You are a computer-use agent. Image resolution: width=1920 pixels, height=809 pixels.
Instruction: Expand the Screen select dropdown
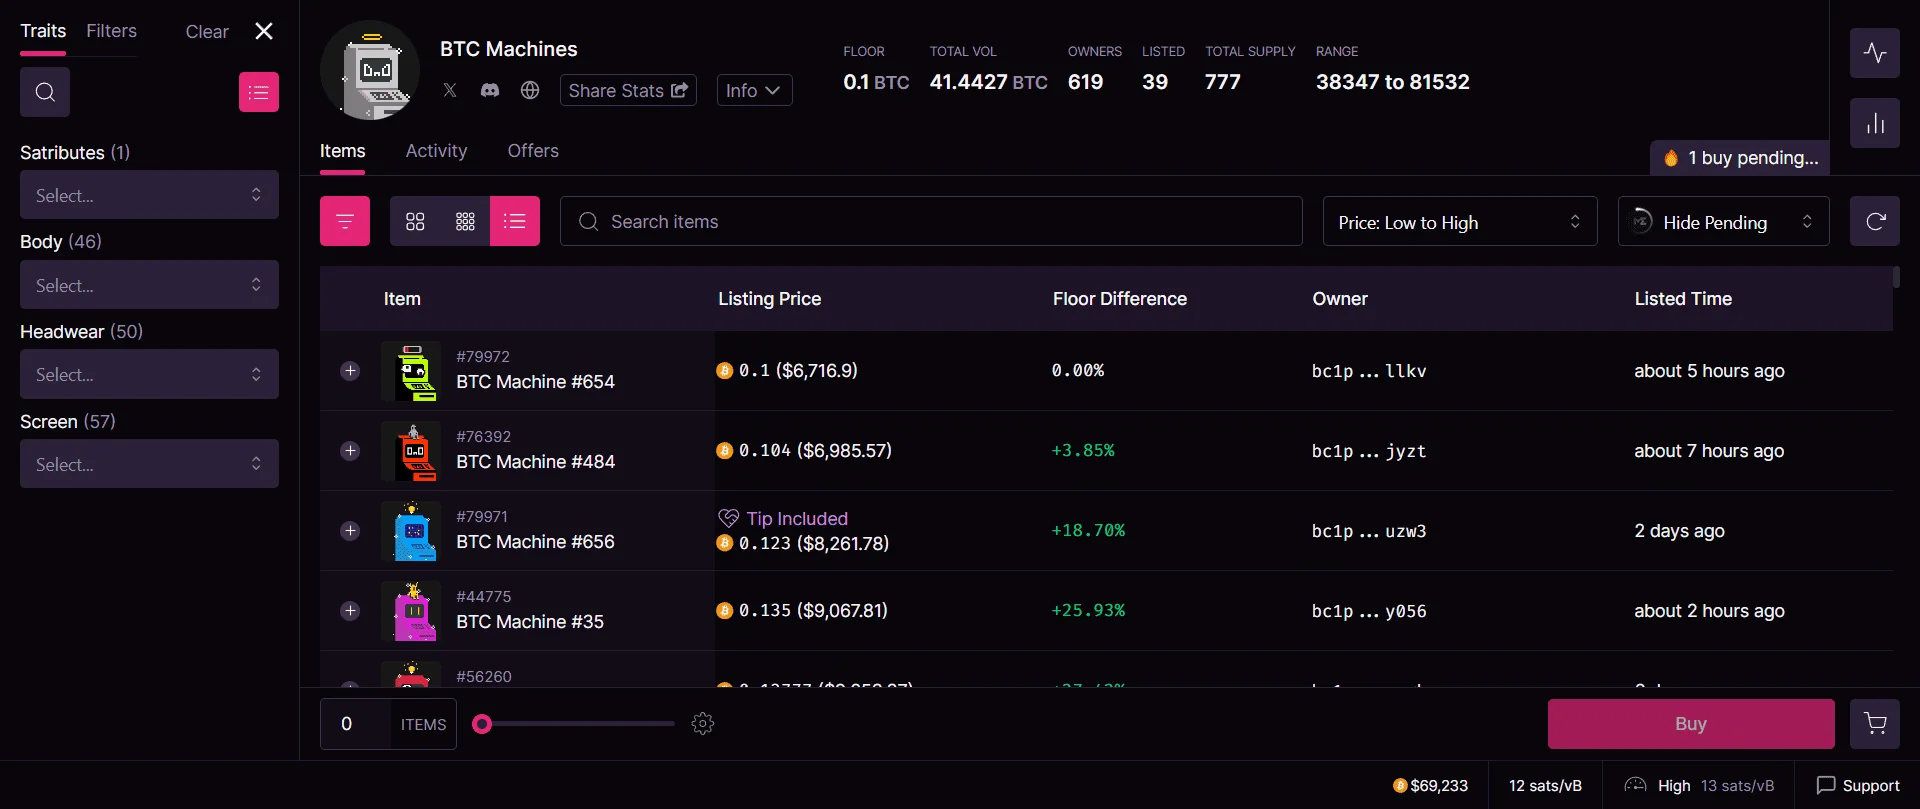tap(149, 464)
